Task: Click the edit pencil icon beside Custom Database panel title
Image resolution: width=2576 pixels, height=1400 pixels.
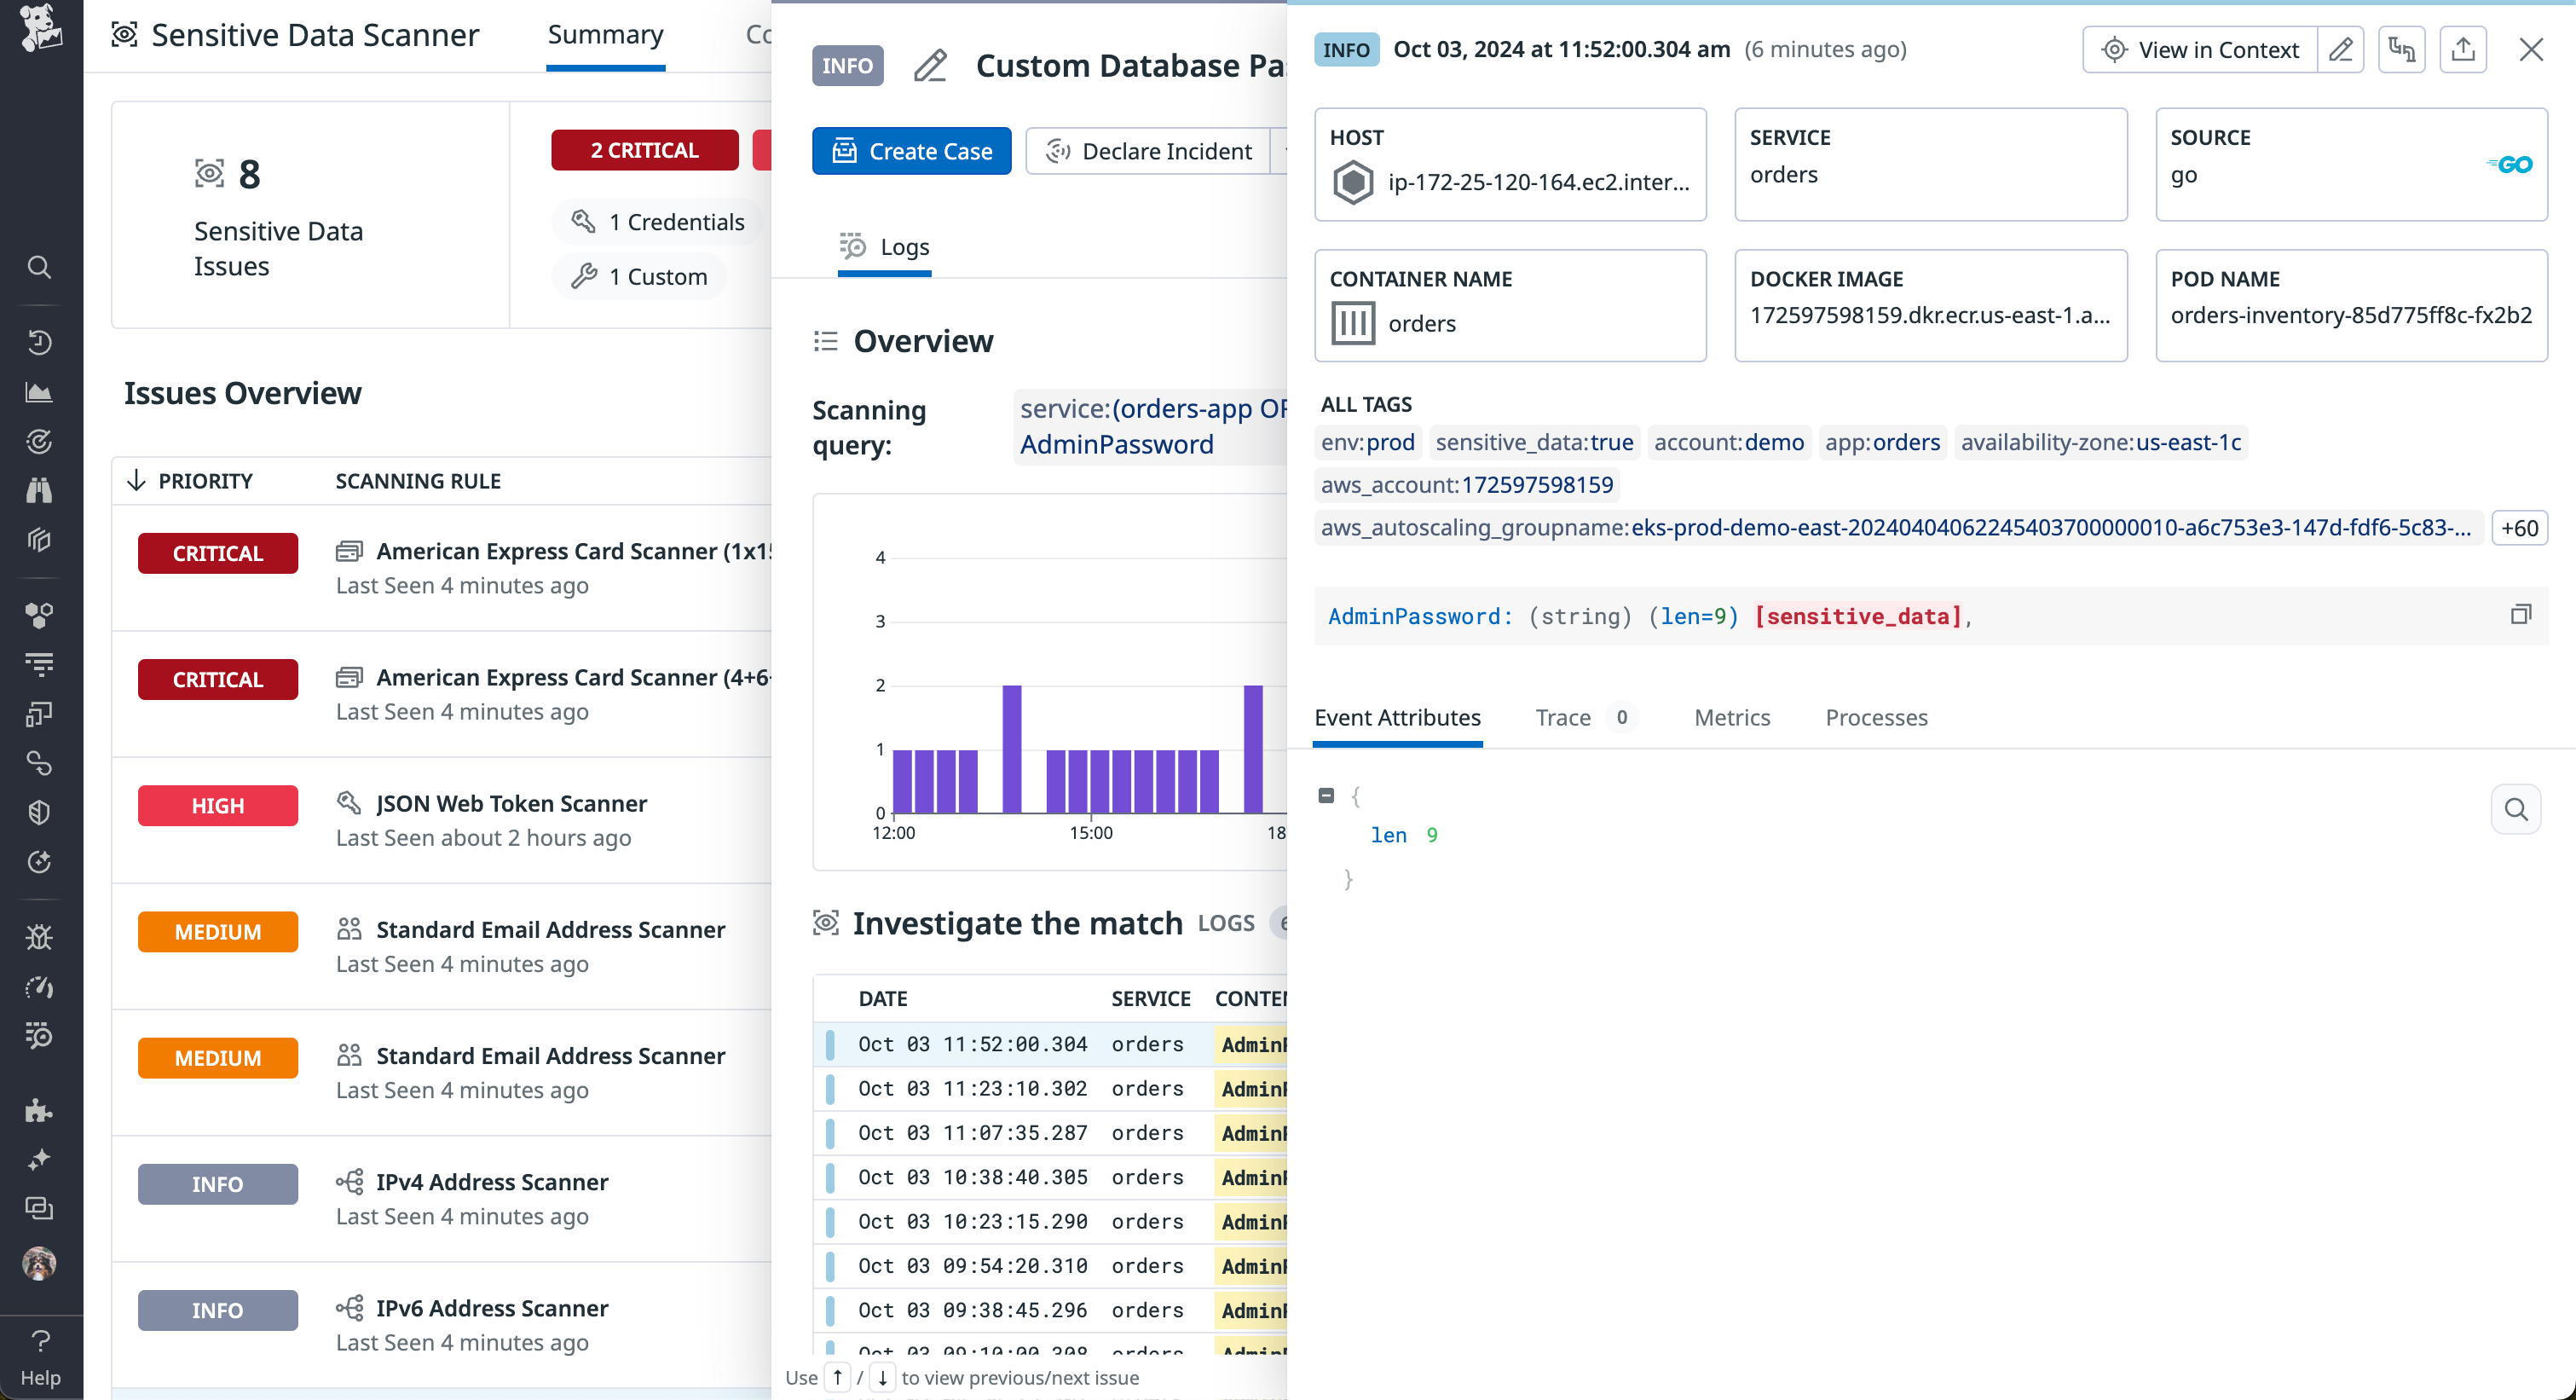Action: point(930,66)
